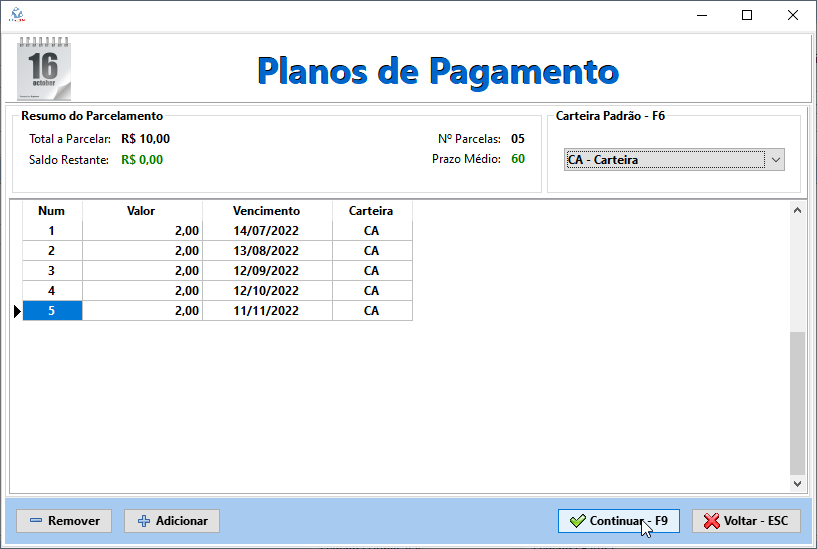Click Valor 2,00 in the 12/10/2022 row
The height and width of the screenshot is (549, 817).
click(142, 291)
